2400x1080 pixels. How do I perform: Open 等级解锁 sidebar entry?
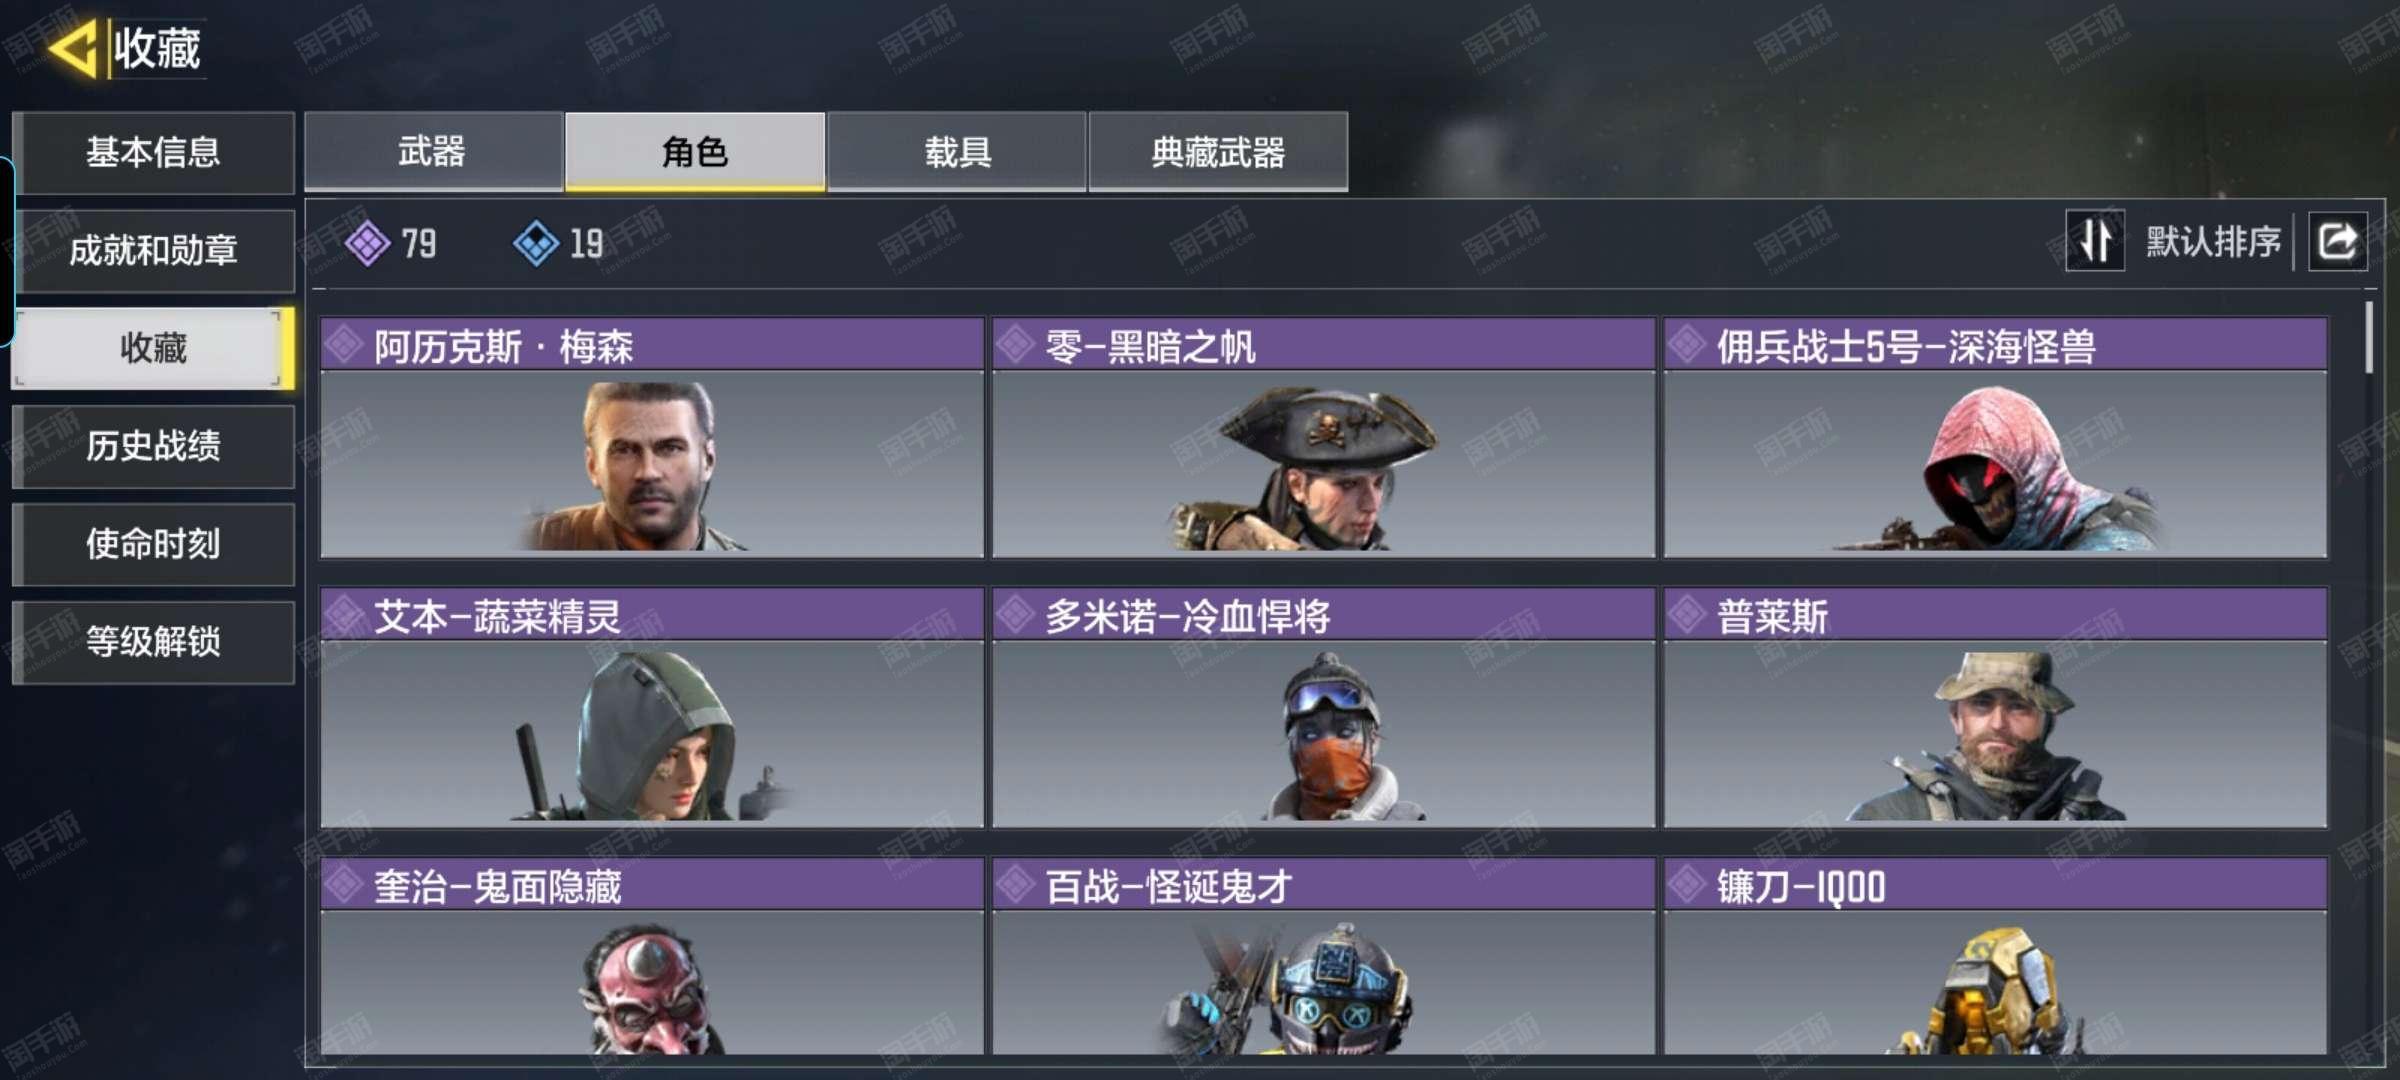pyautogui.click(x=154, y=642)
